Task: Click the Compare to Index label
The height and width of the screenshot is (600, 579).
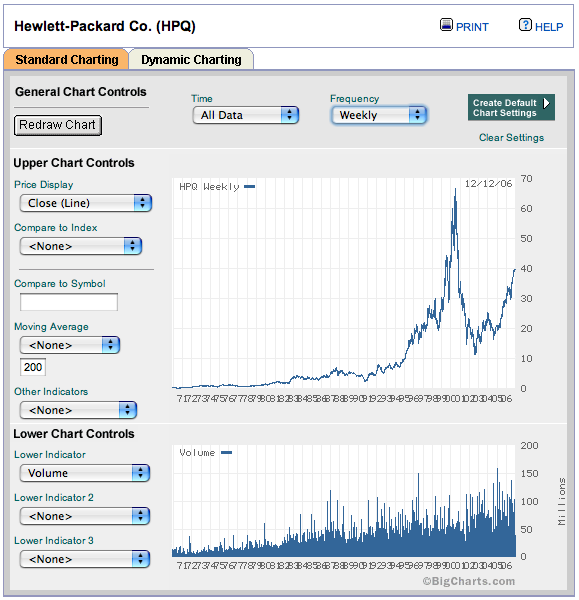Action: (x=55, y=228)
